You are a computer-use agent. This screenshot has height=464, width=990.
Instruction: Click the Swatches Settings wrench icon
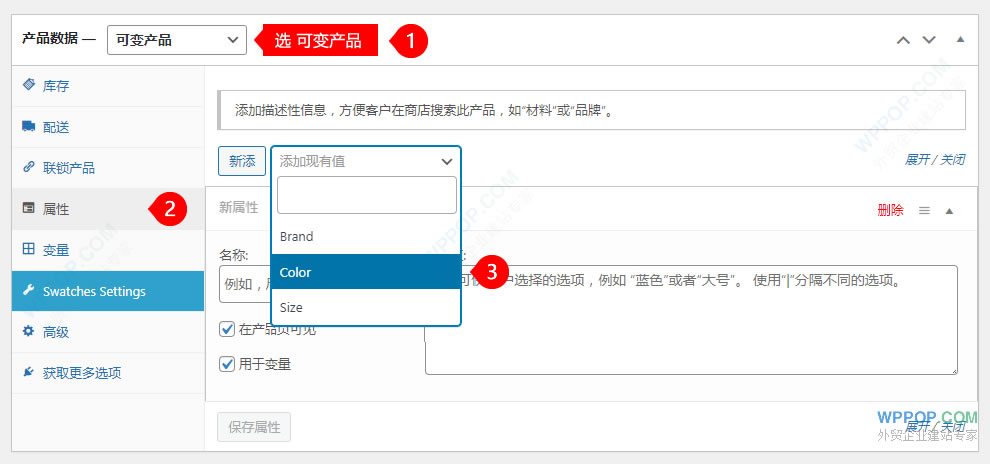pos(28,291)
